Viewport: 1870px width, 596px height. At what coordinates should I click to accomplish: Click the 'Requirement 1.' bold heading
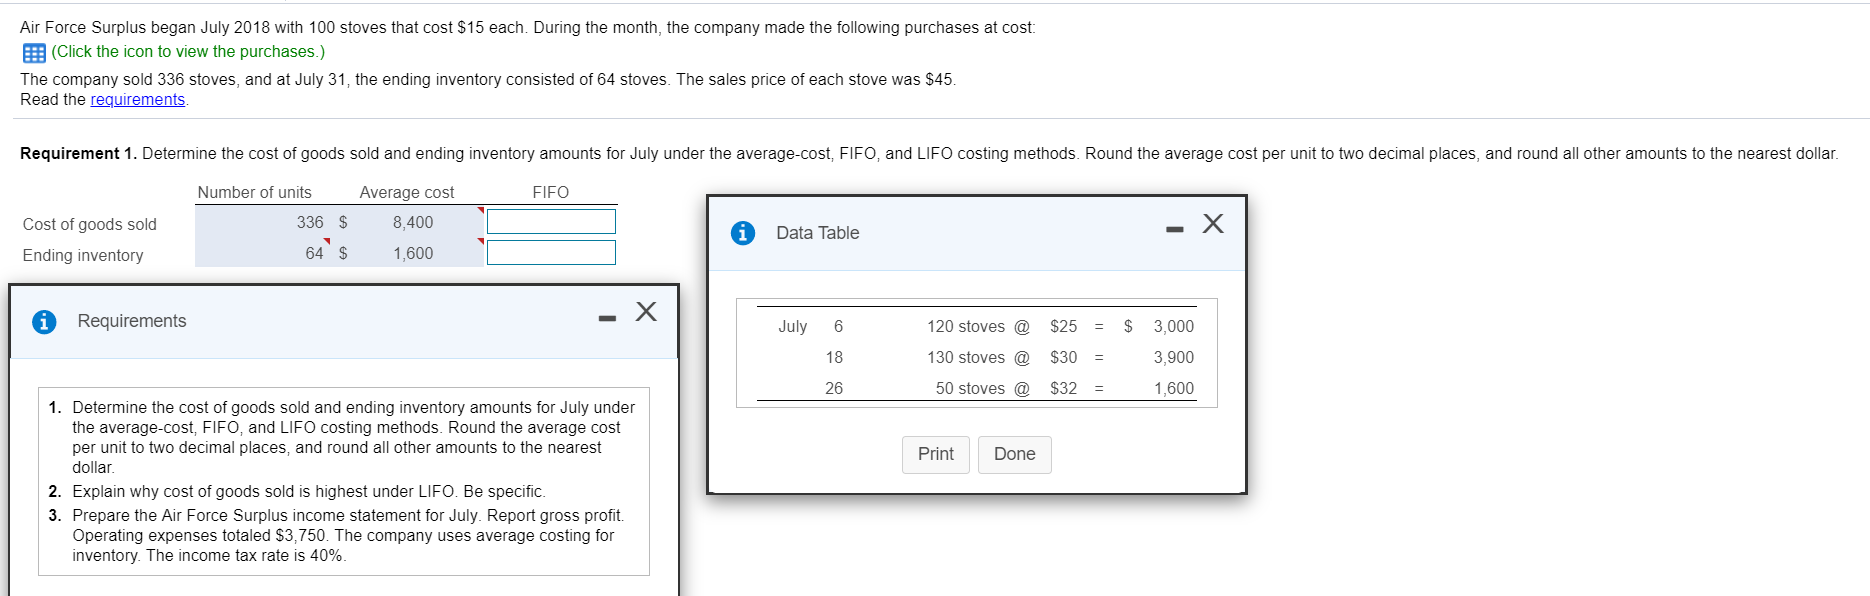78,154
